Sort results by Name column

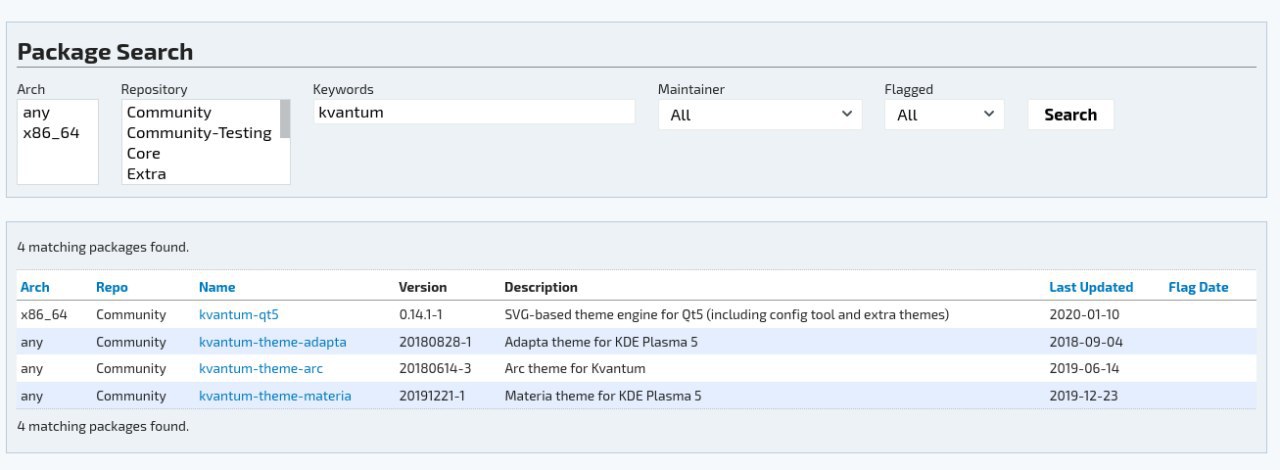(x=217, y=287)
